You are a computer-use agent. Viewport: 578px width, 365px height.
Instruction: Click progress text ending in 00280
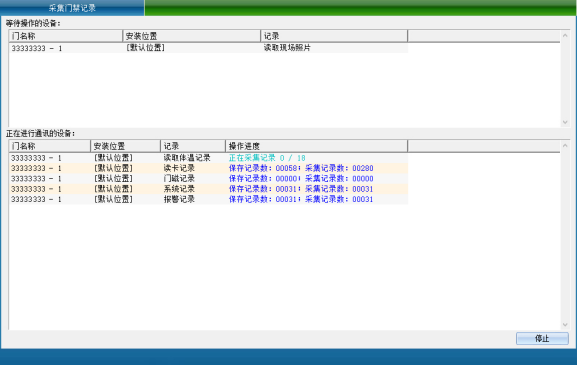(301, 168)
